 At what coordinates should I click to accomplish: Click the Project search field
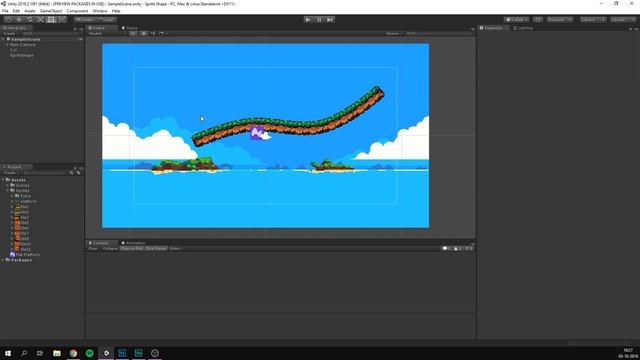coord(44,173)
